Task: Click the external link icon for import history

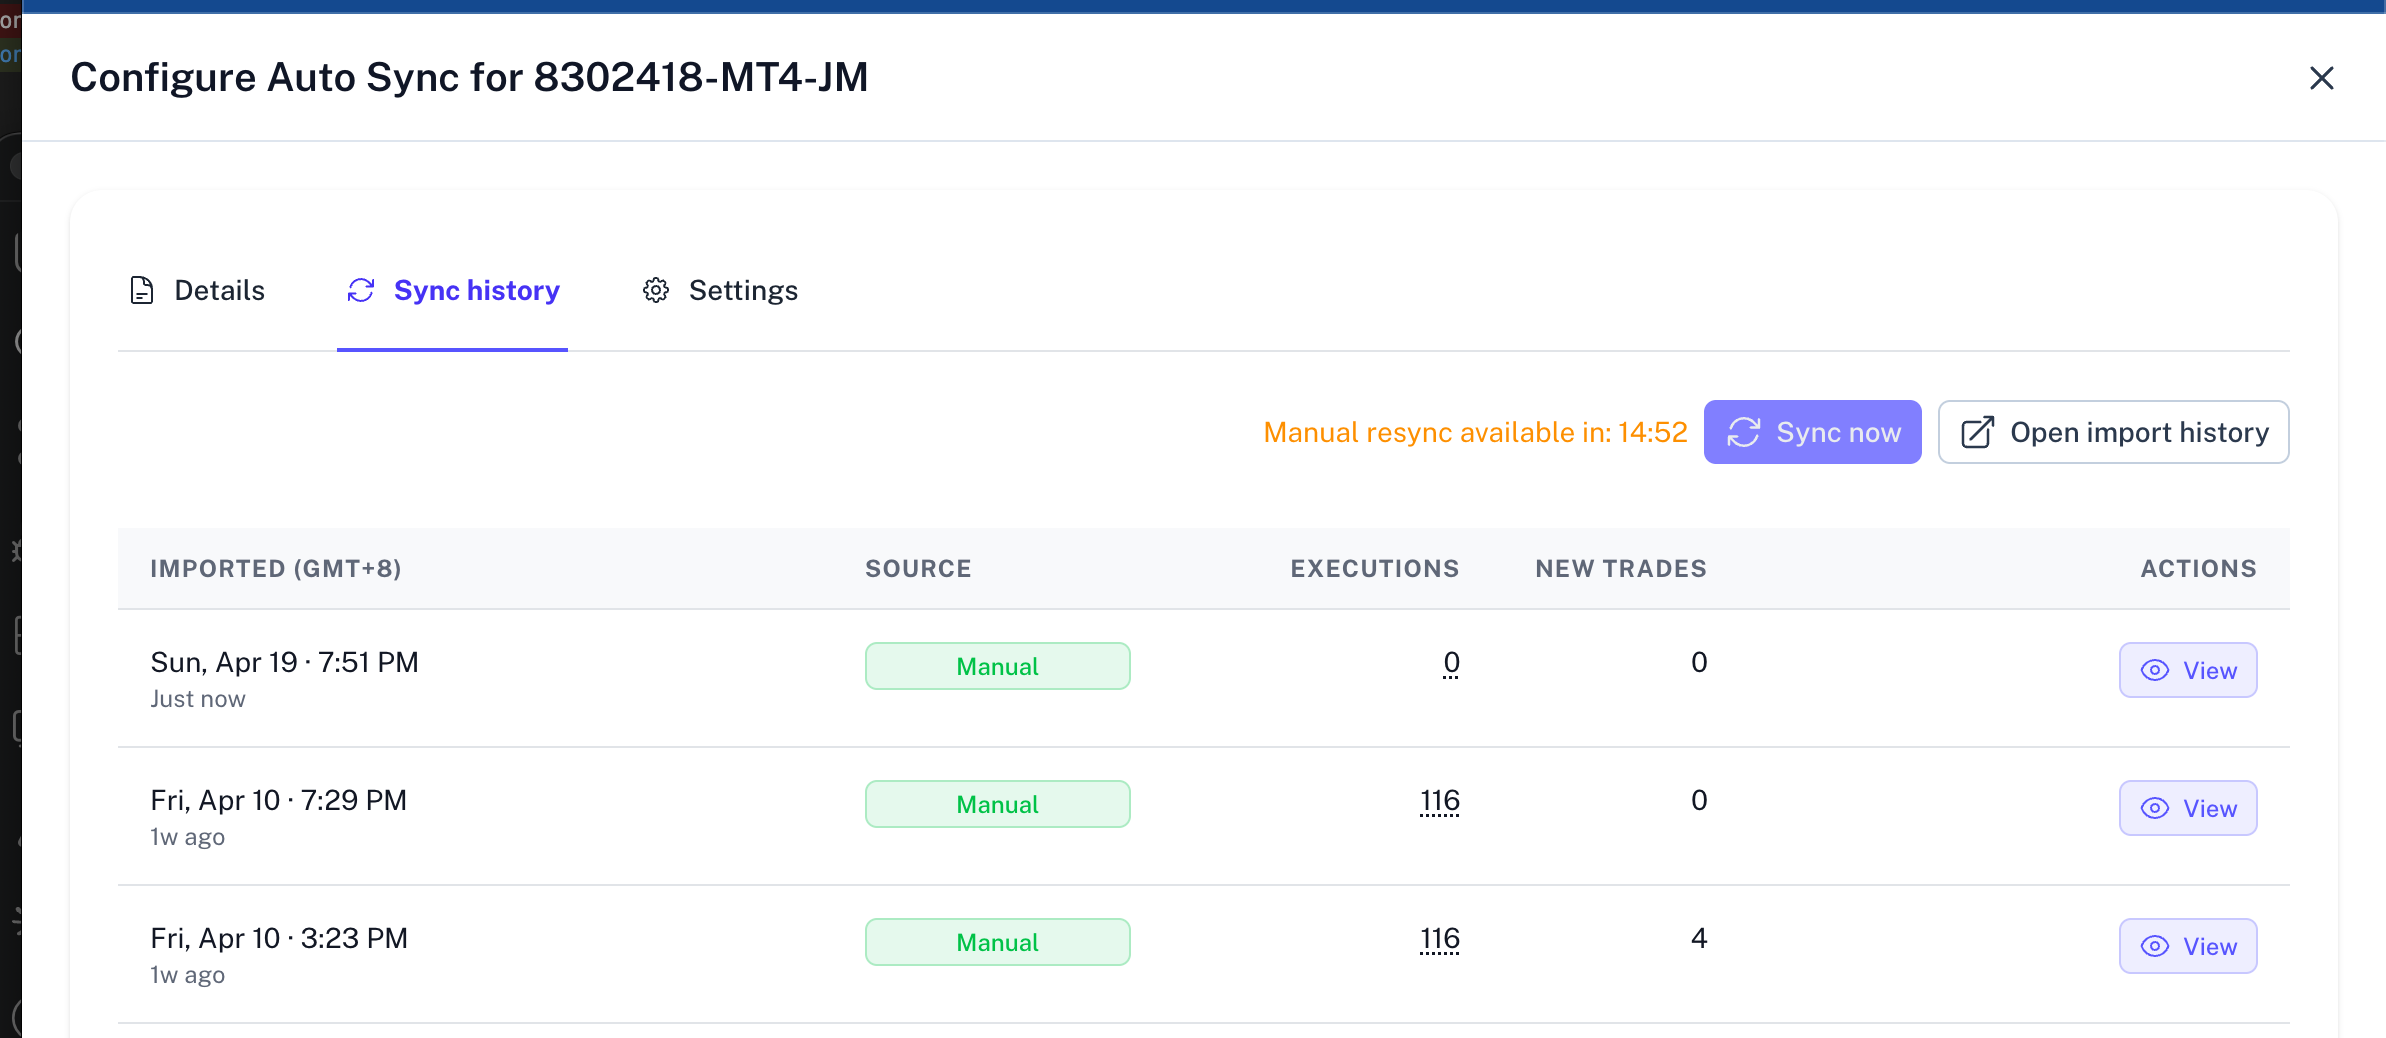Action: pyautogui.click(x=1977, y=432)
